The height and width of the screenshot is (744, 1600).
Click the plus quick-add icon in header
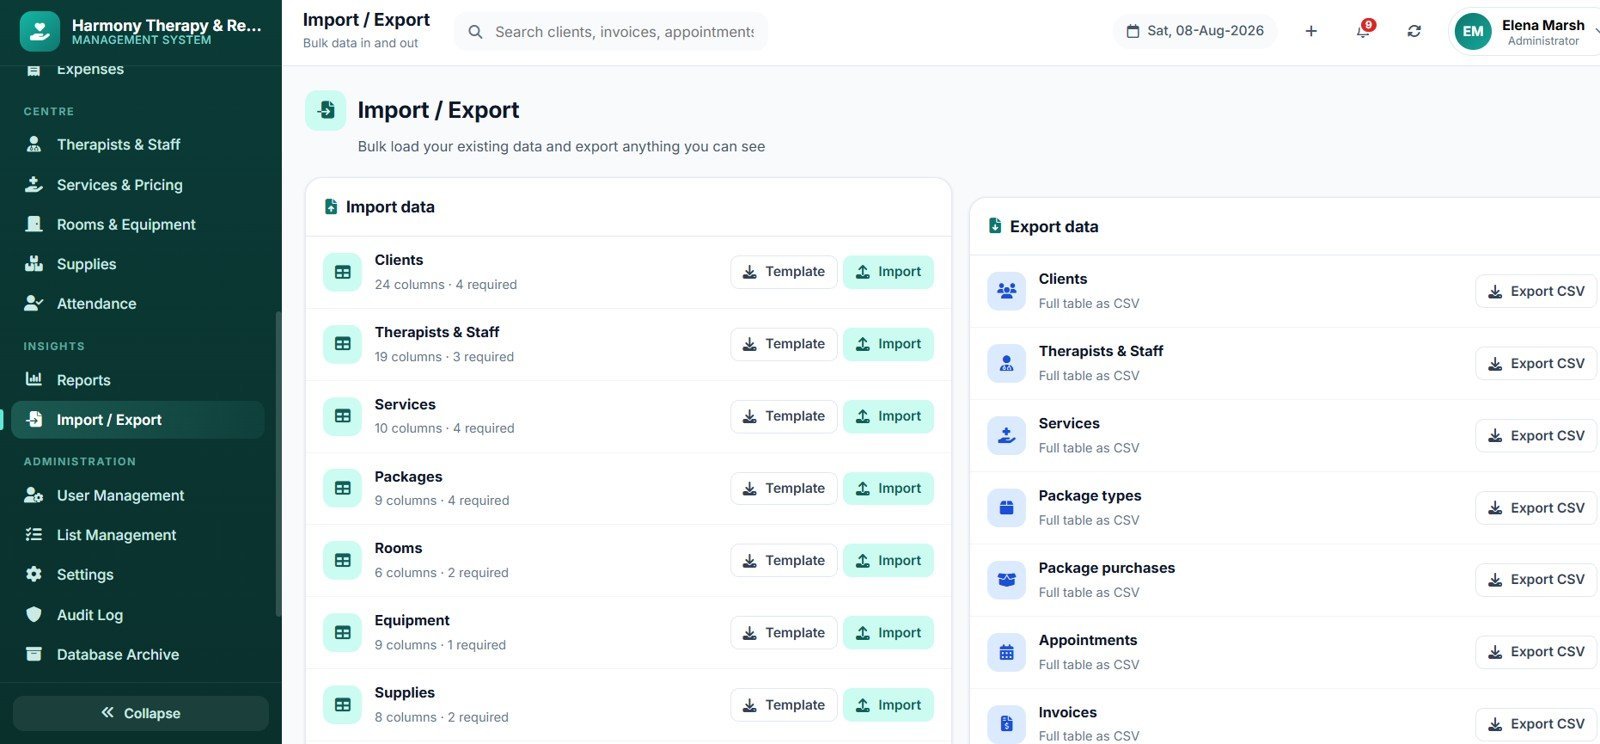point(1311,31)
